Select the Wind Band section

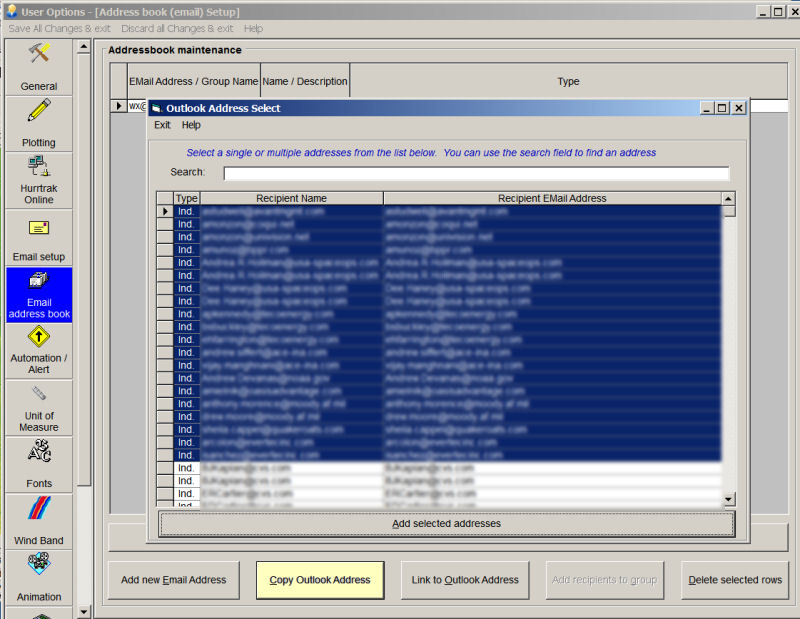39,521
